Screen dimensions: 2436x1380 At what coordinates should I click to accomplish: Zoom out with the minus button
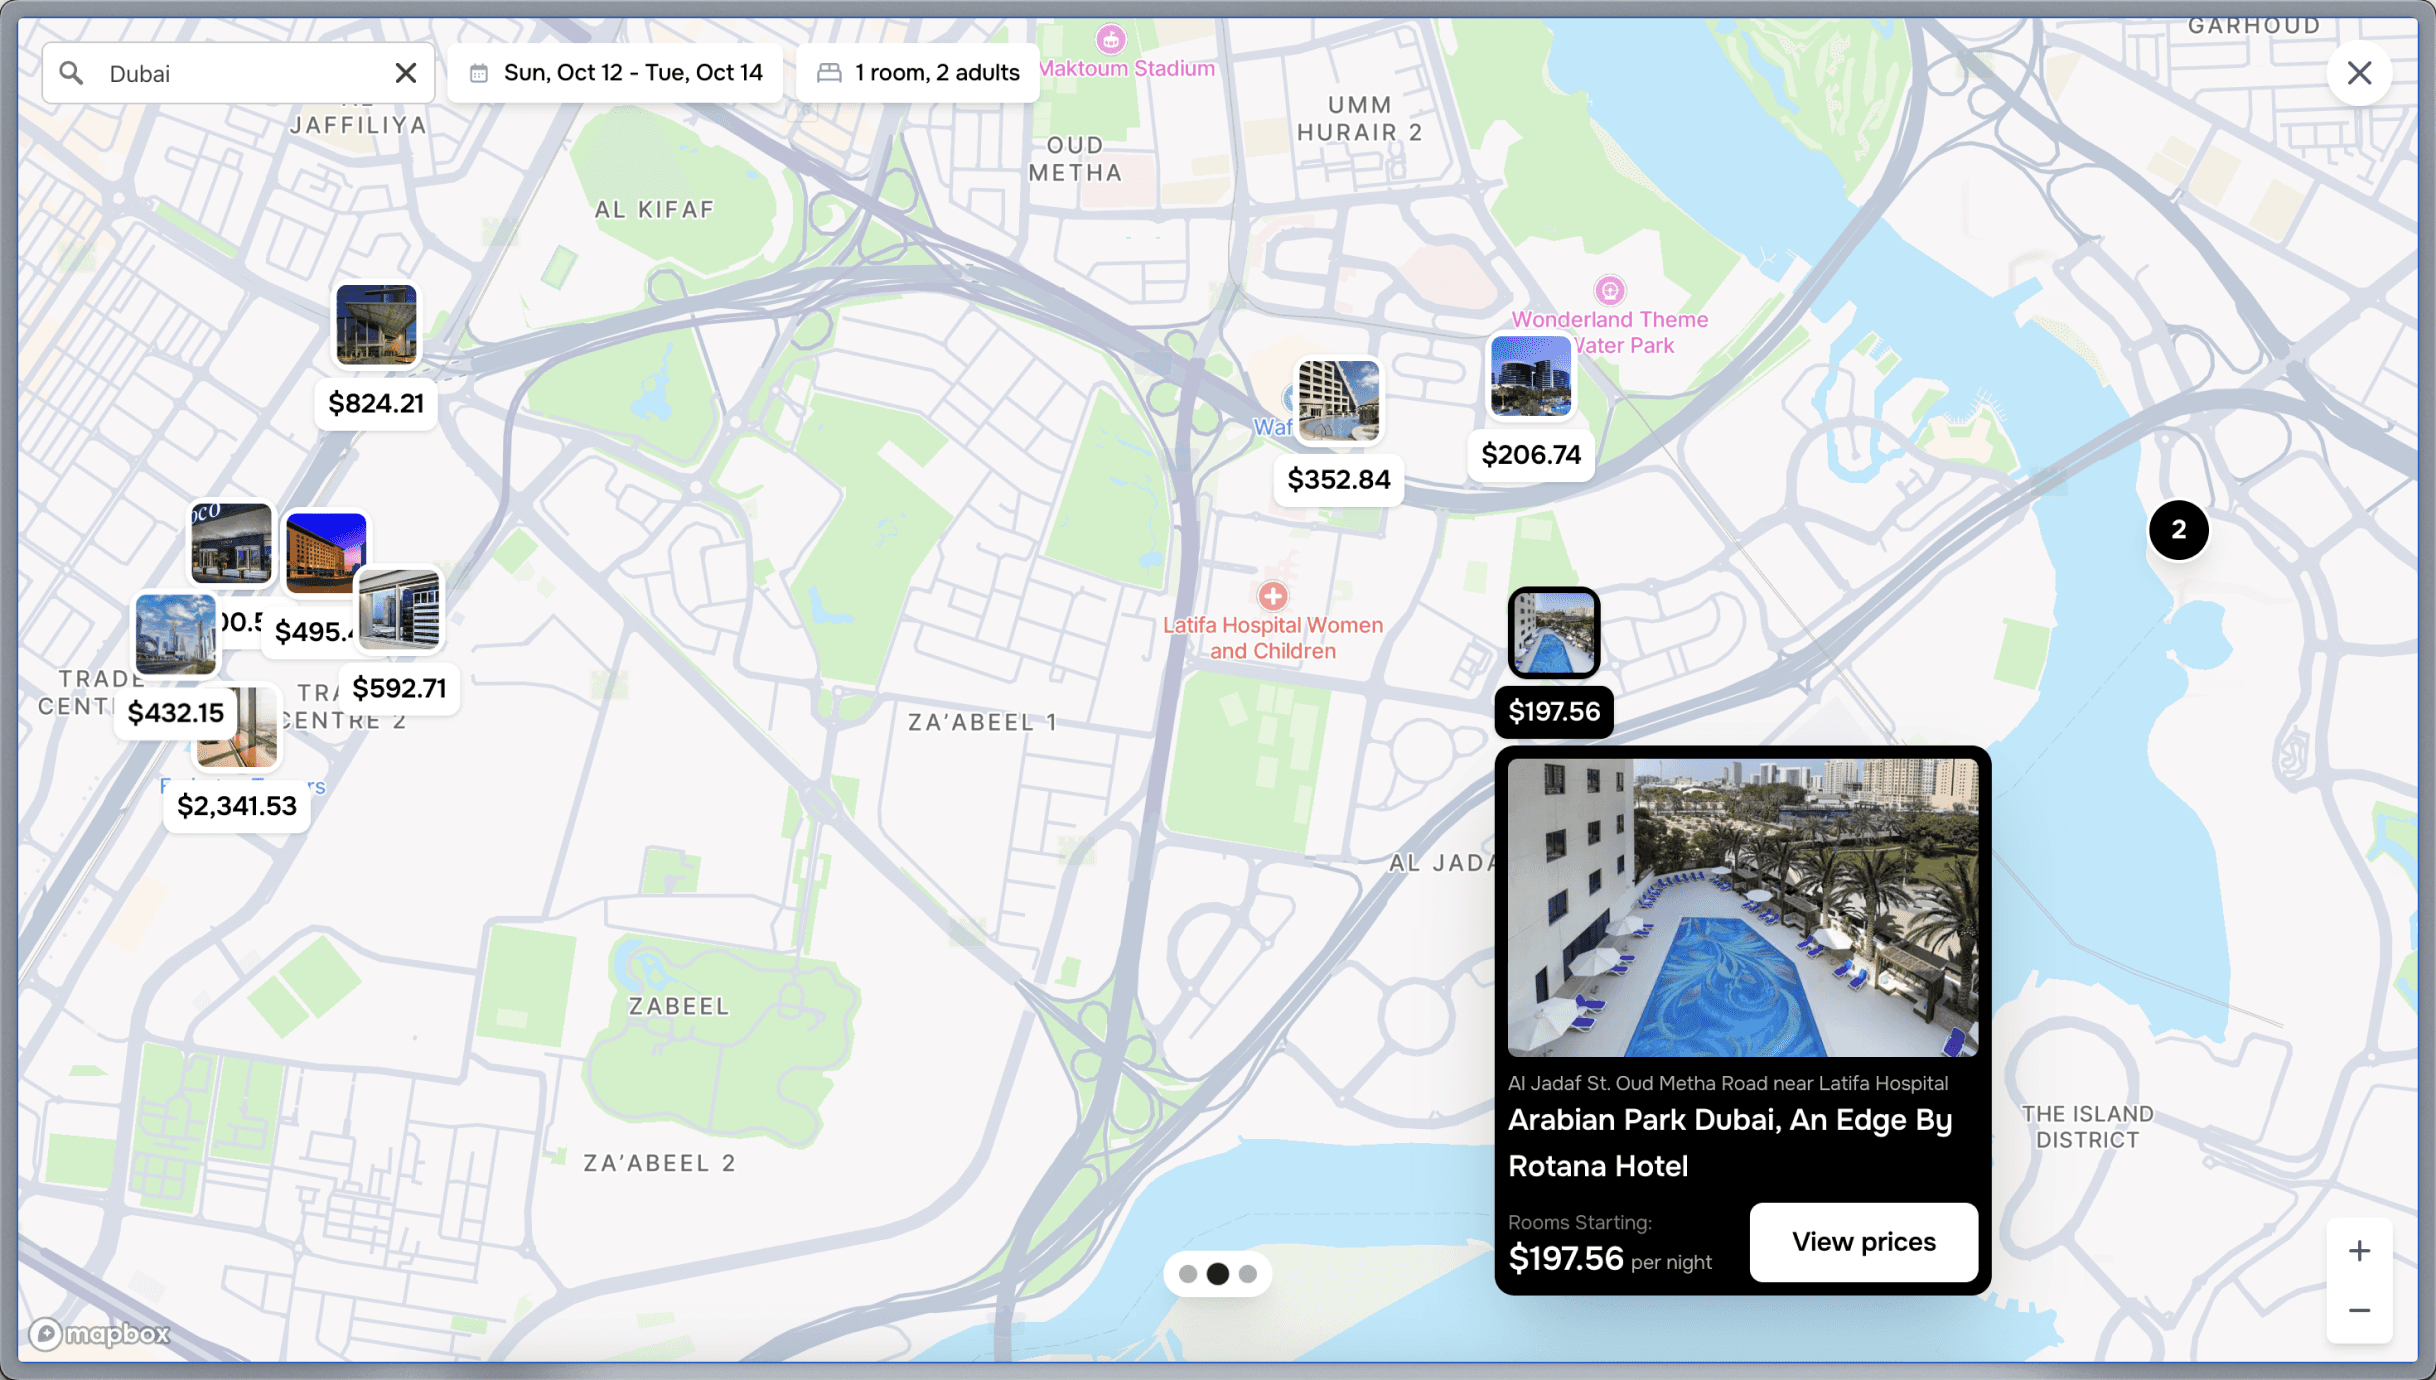pos(2359,1310)
